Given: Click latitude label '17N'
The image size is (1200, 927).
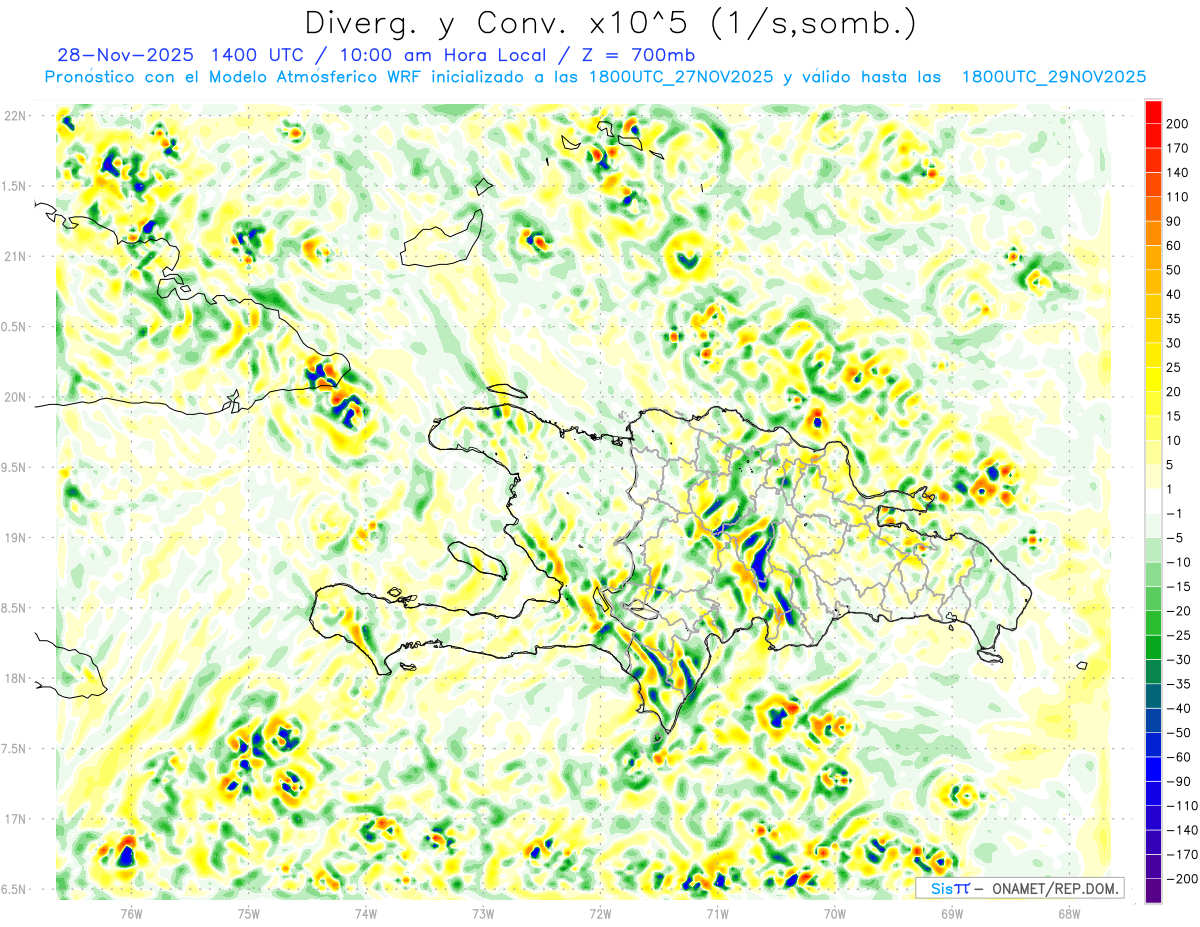Looking at the screenshot, I should point(14,819).
